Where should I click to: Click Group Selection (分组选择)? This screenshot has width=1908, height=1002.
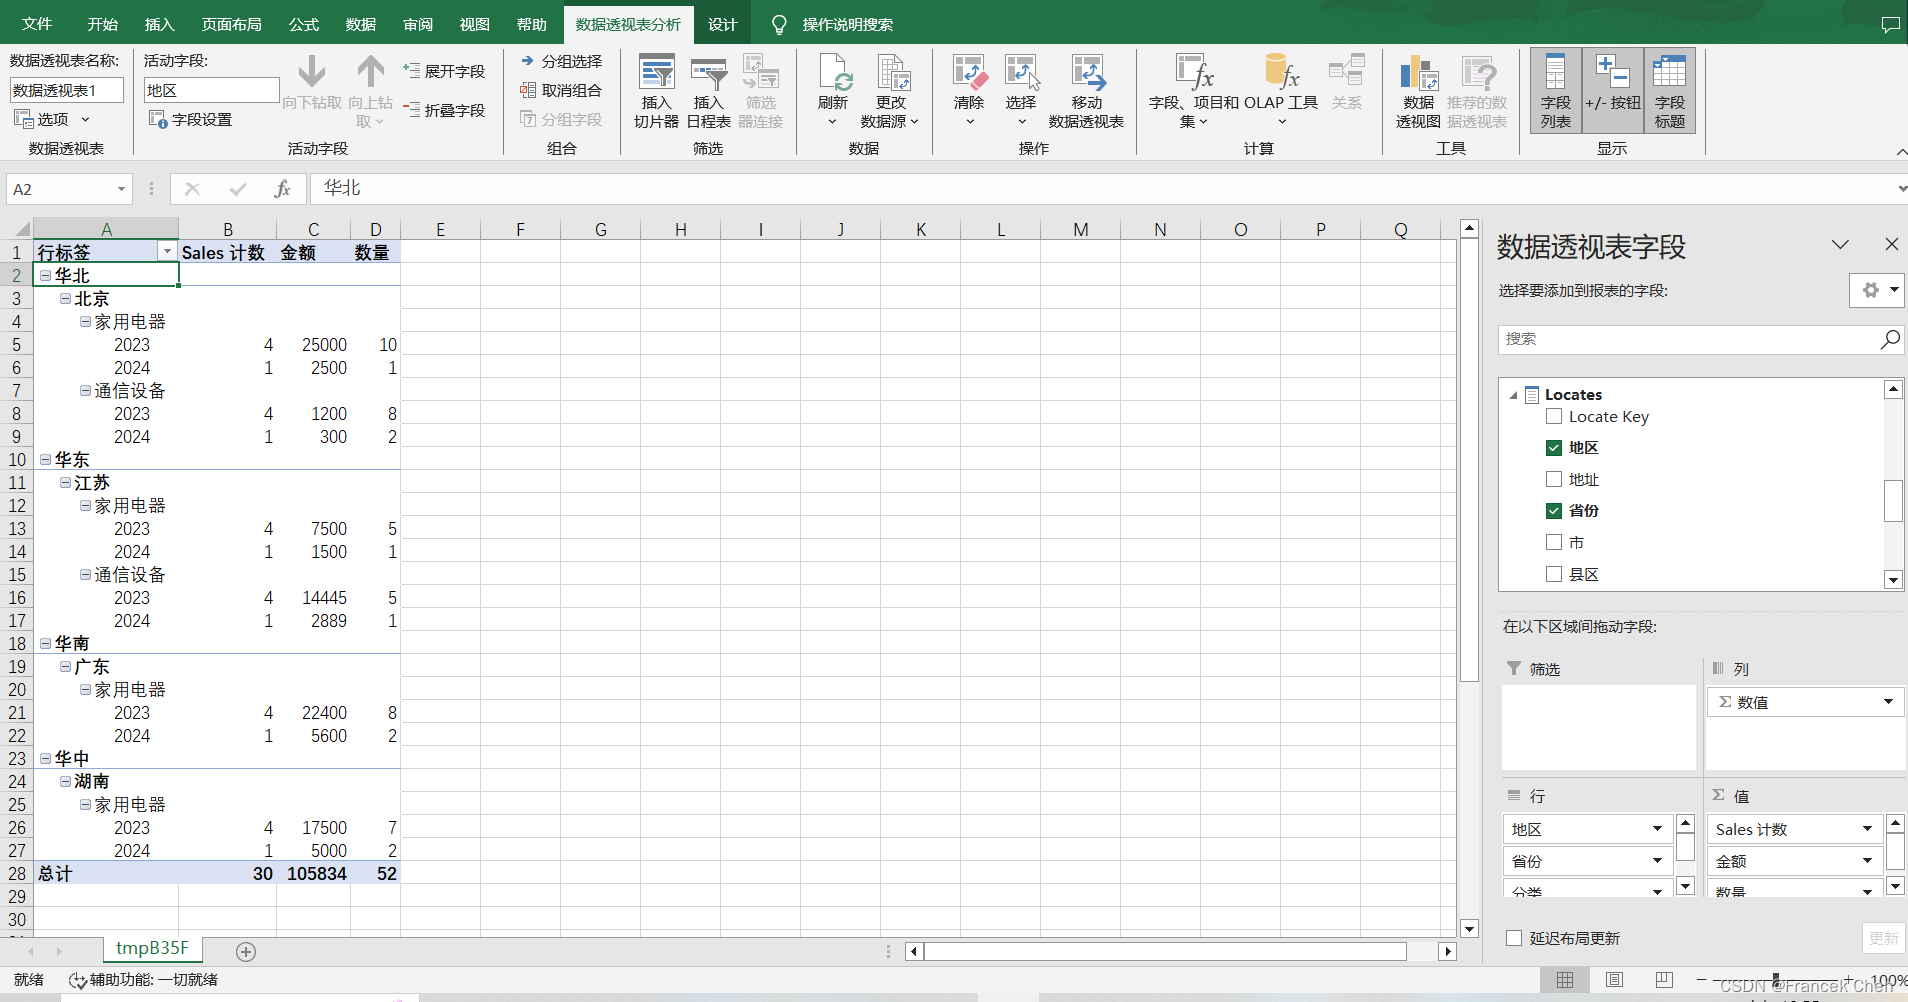(x=561, y=61)
